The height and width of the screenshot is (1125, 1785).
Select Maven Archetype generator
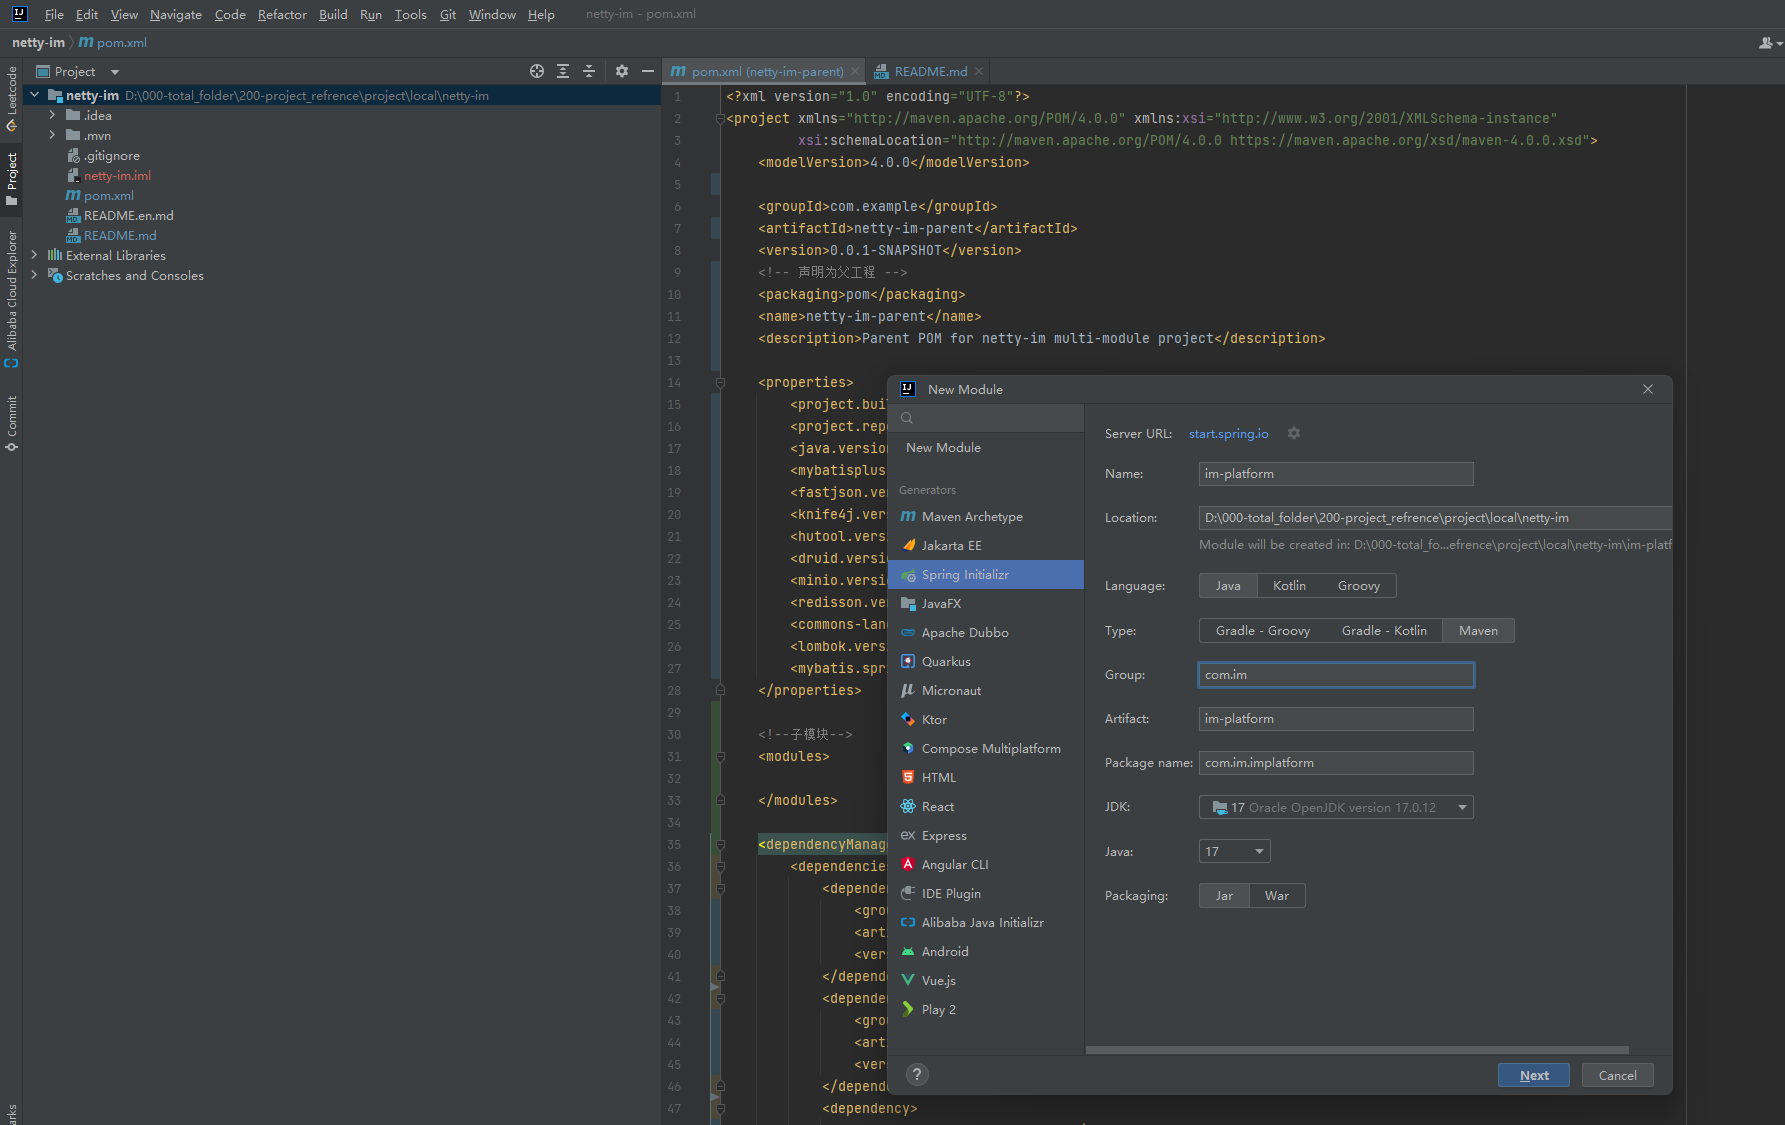click(x=985, y=517)
